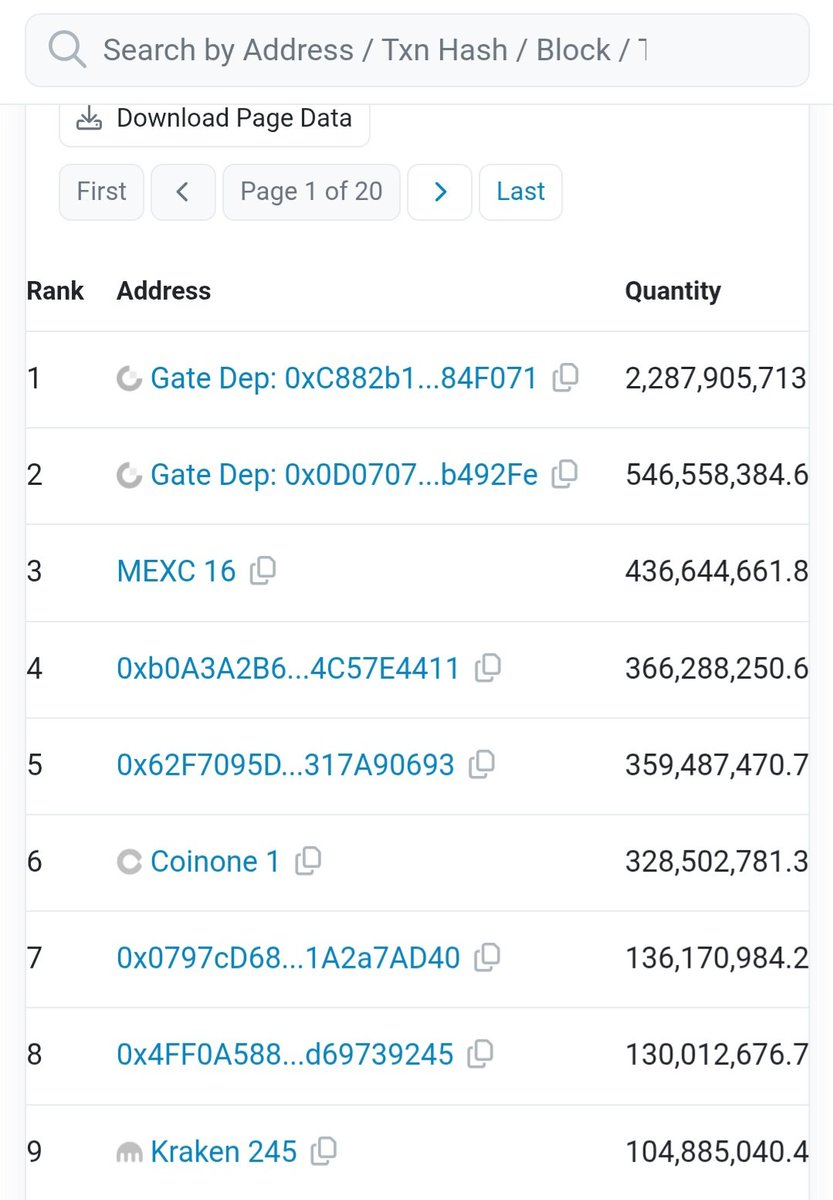The height and width of the screenshot is (1200, 833).
Task: Copy MEXC 16 address
Action: coord(263,571)
